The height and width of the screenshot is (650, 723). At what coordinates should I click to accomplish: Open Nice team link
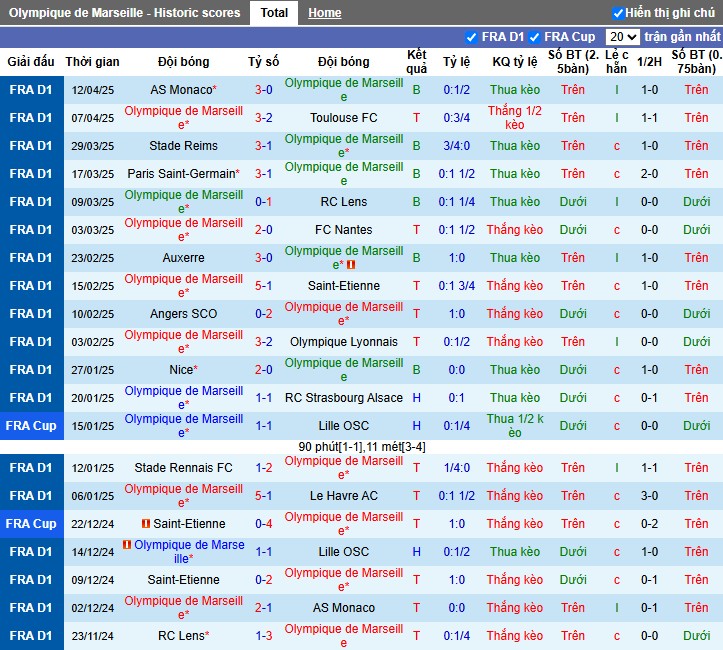point(183,370)
